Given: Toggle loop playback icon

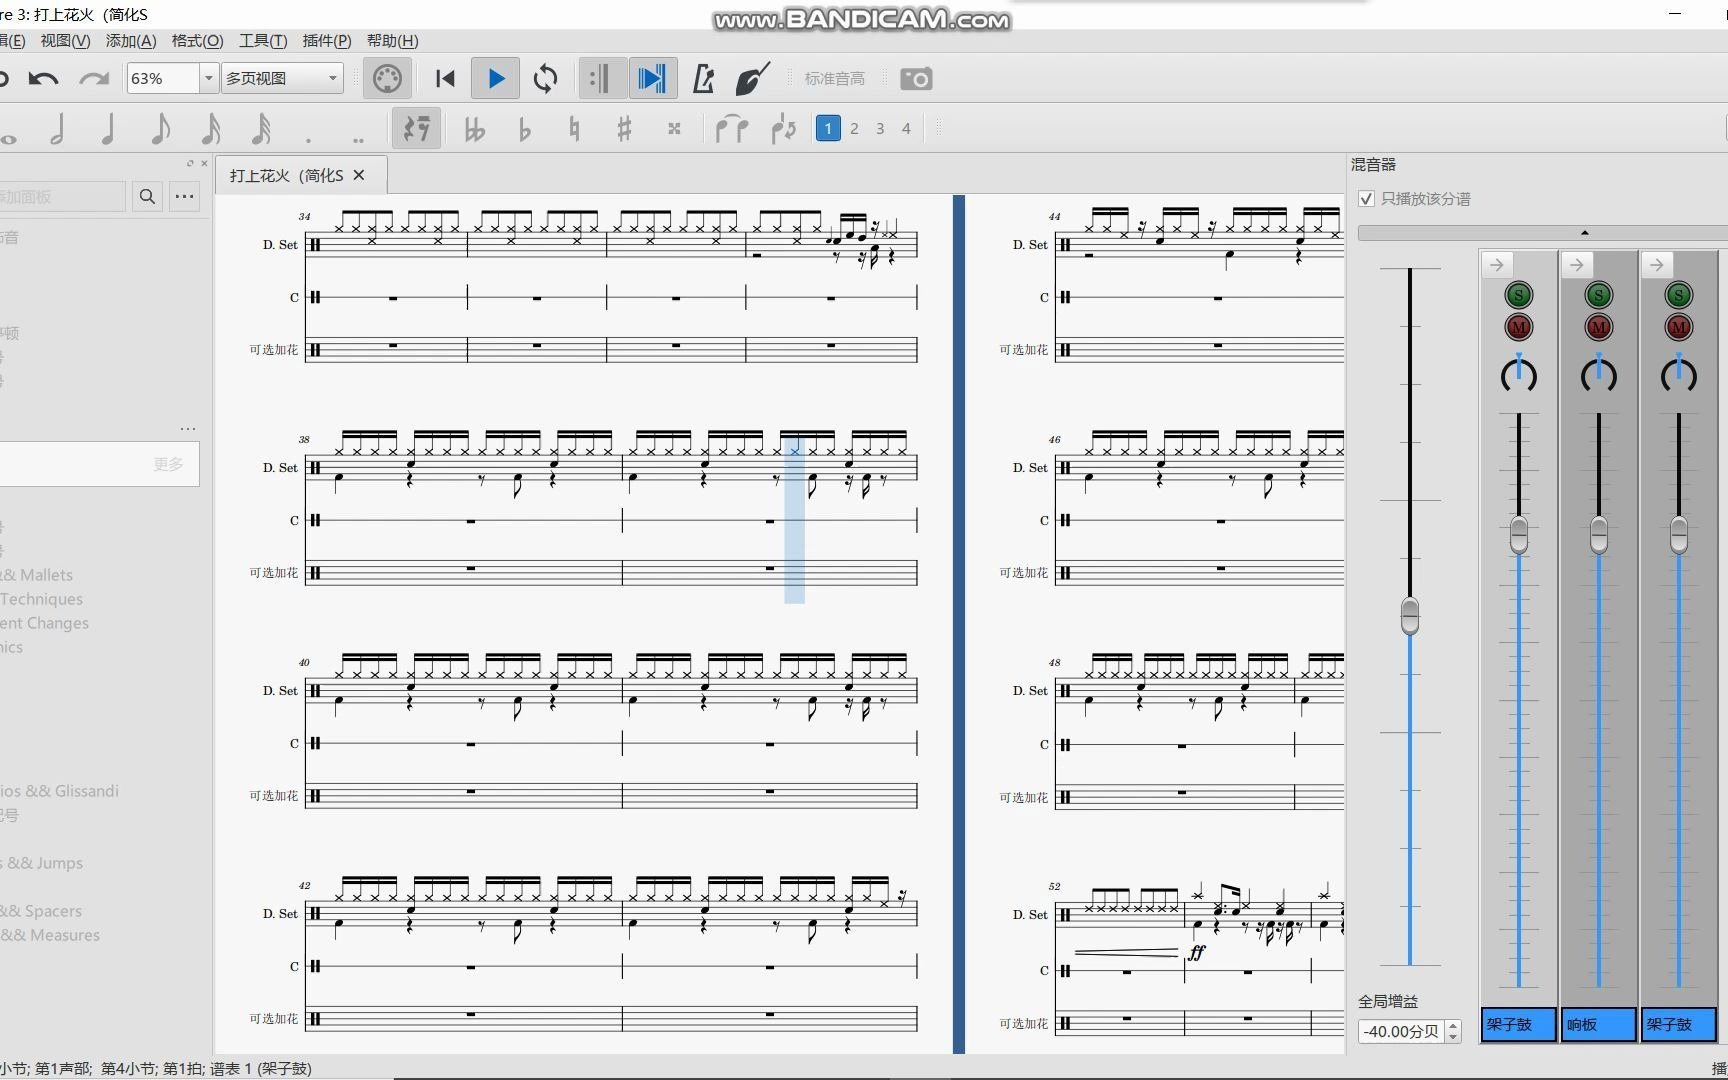Looking at the screenshot, I should point(545,79).
